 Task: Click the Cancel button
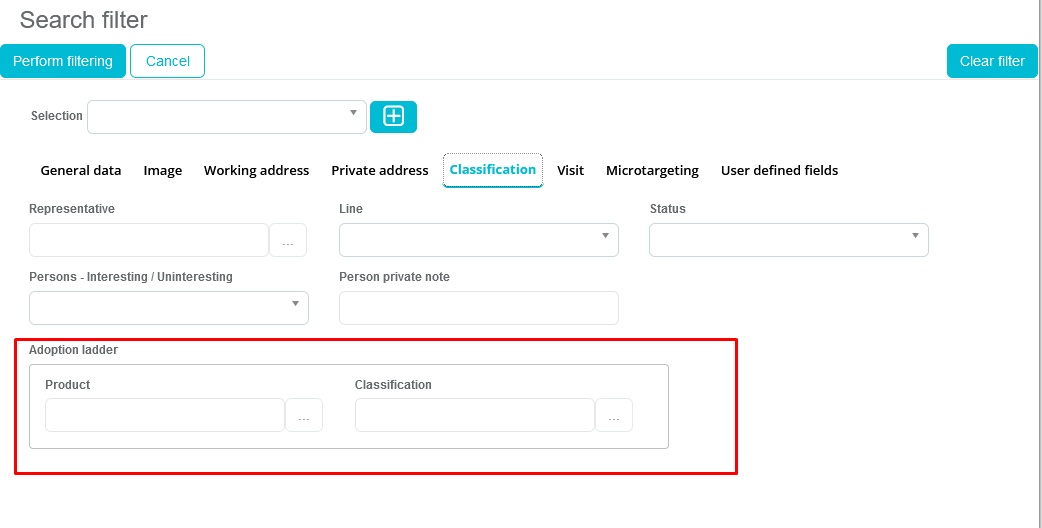pyautogui.click(x=168, y=61)
